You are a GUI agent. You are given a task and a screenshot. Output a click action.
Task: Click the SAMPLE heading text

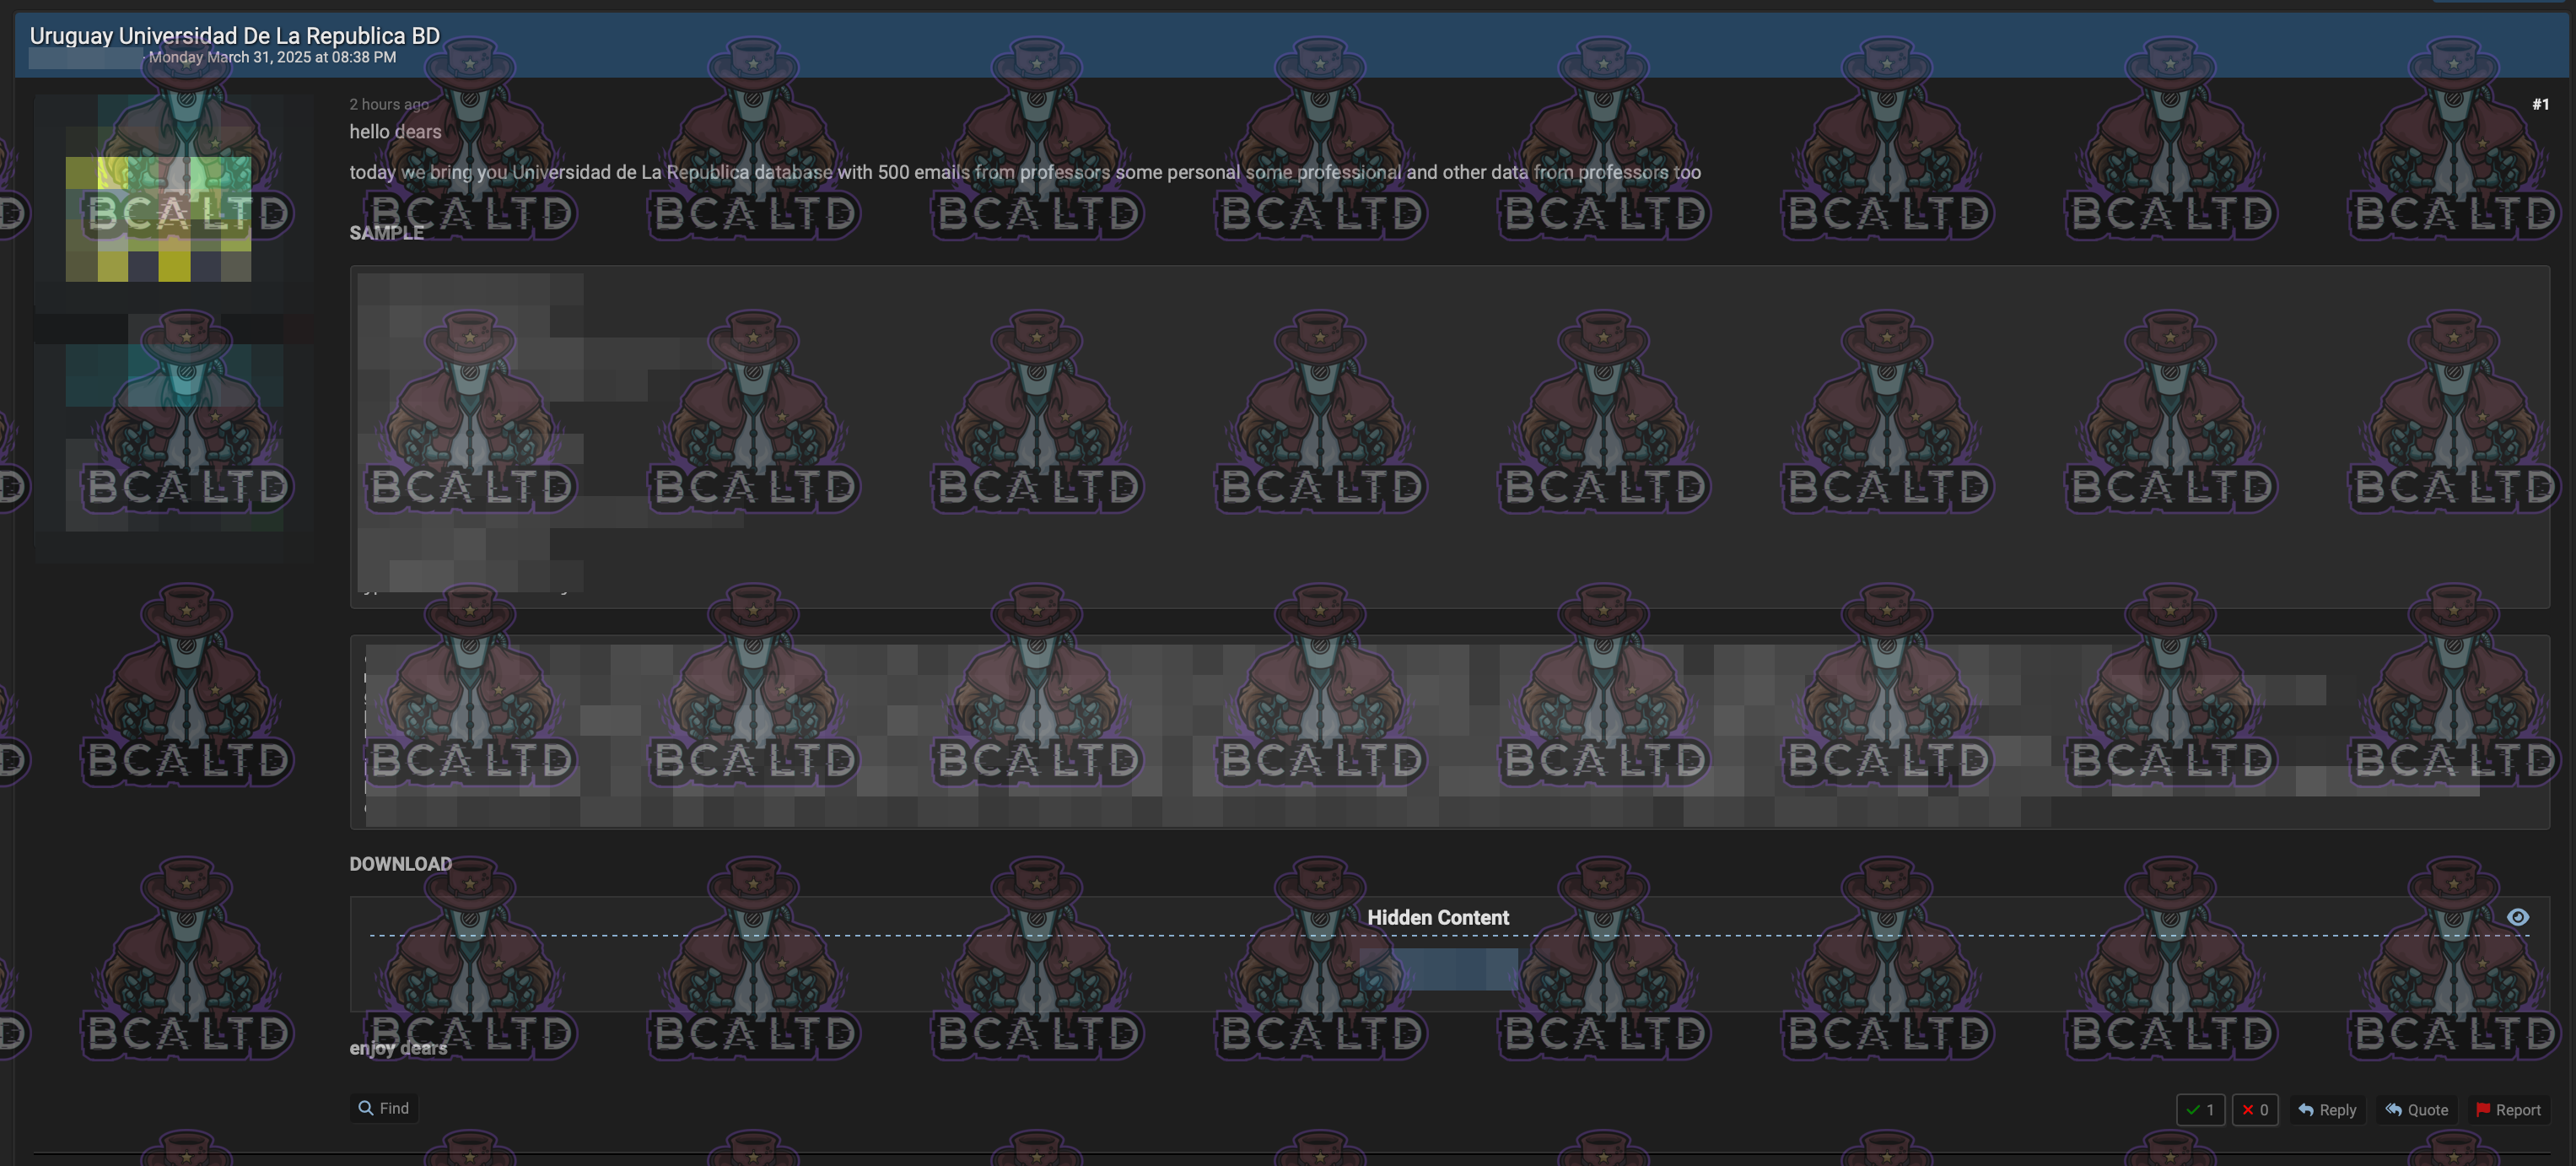pos(386,233)
